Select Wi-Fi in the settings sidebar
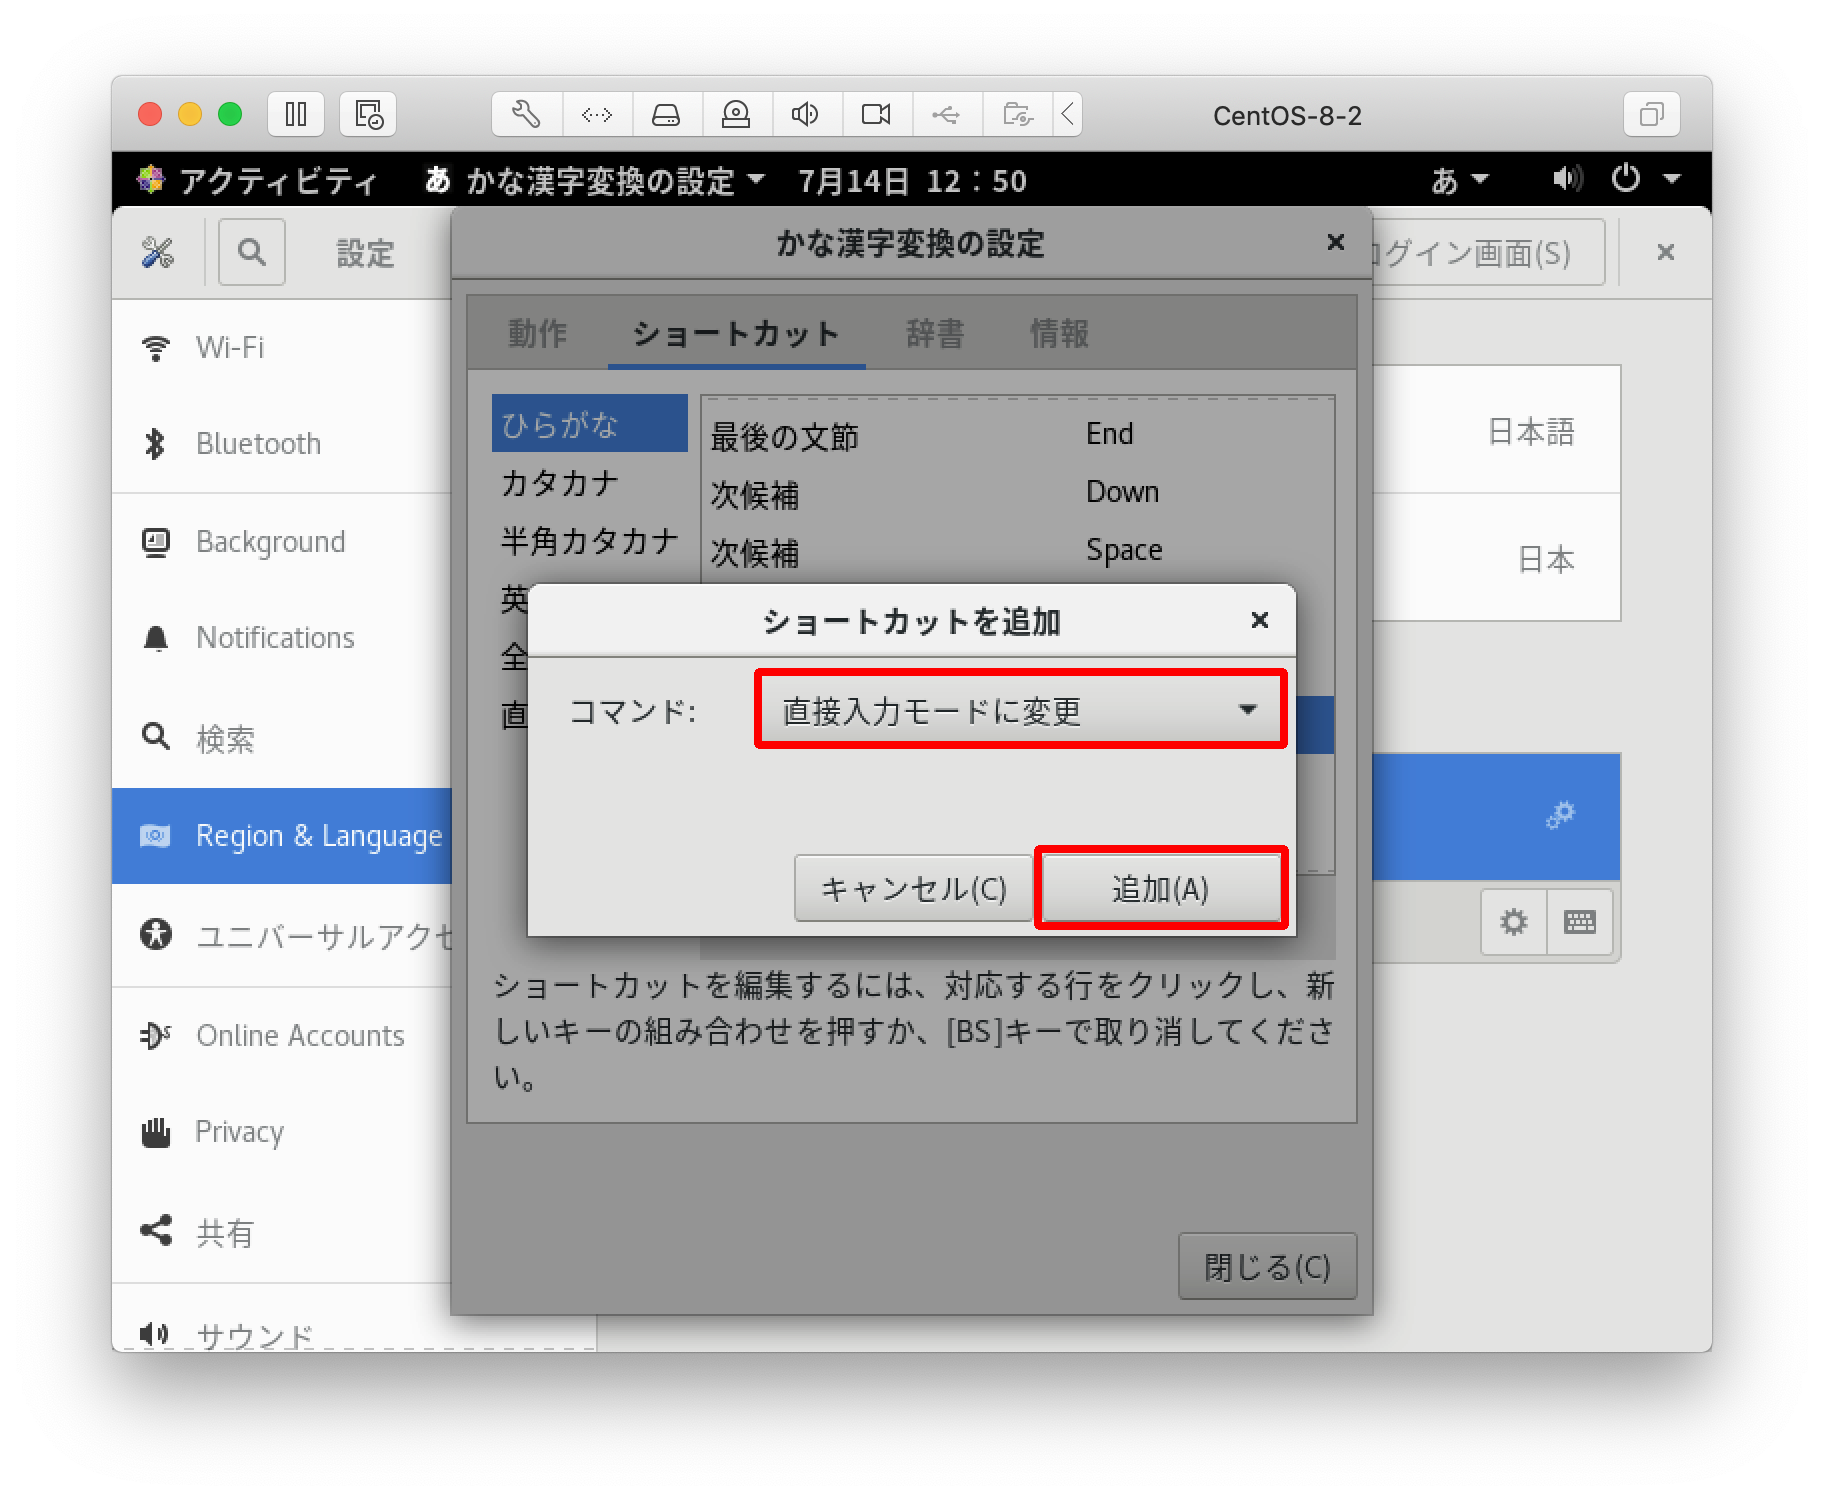Viewport: 1824px width, 1500px height. 282,348
